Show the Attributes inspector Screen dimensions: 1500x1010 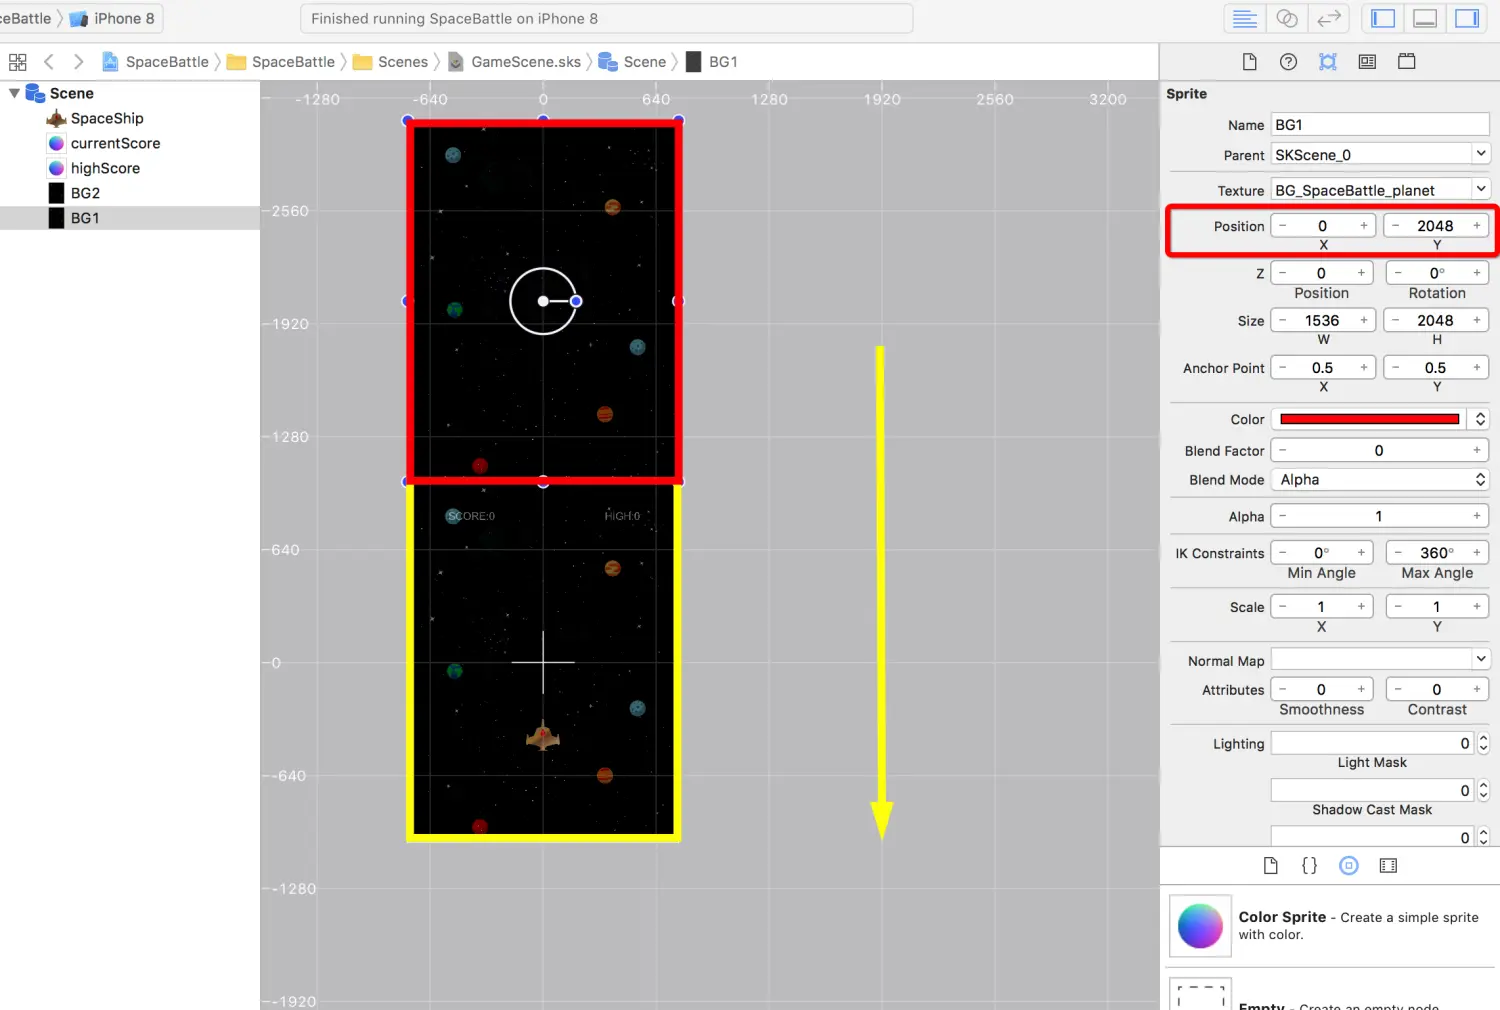(1328, 62)
